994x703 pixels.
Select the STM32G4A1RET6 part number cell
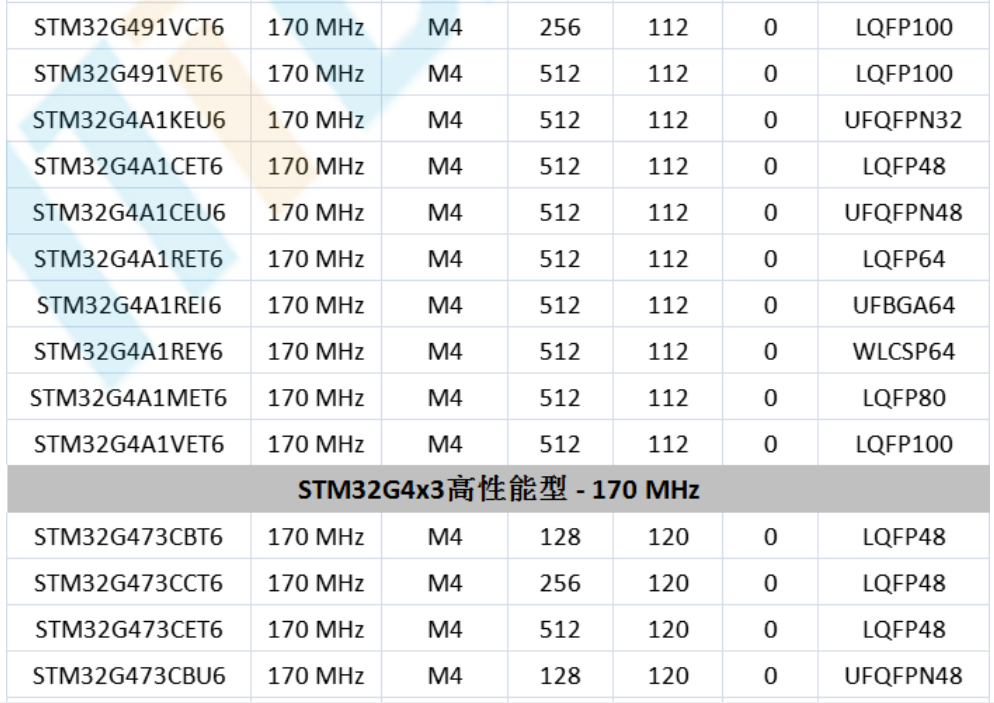(x=128, y=259)
